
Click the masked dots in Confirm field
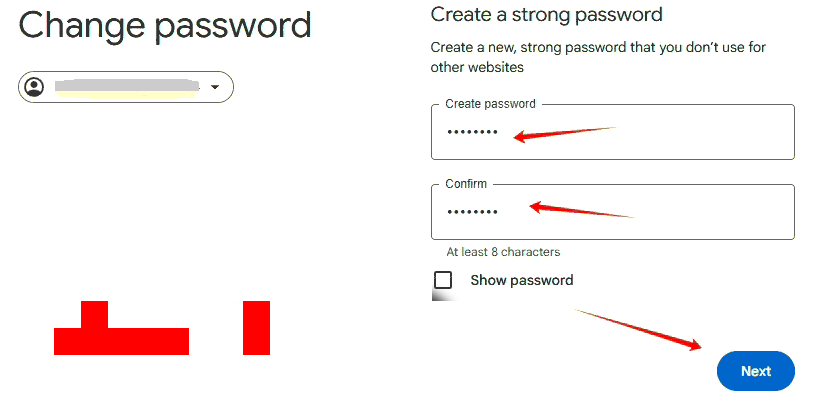(472, 212)
